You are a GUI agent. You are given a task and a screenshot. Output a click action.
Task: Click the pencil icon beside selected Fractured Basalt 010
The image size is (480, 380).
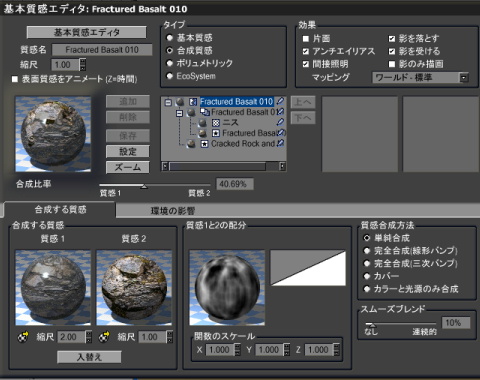(280, 101)
